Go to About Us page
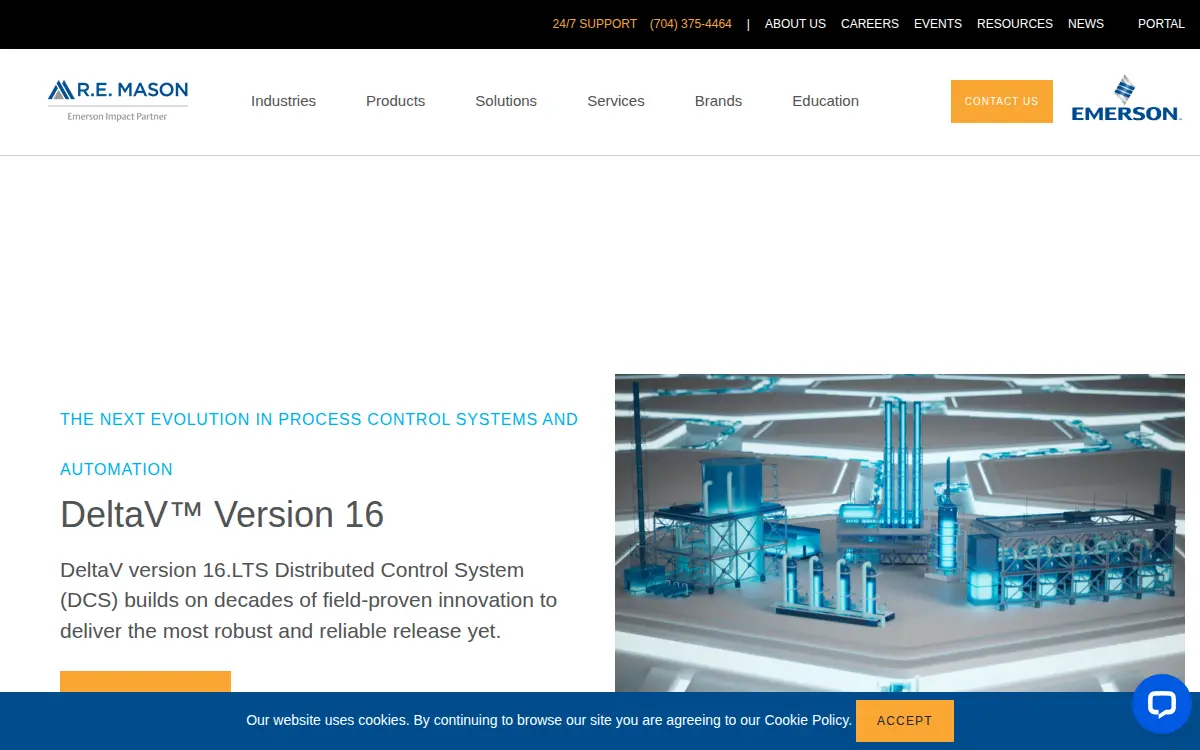This screenshot has width=1200, height=750. coord(795,24)
